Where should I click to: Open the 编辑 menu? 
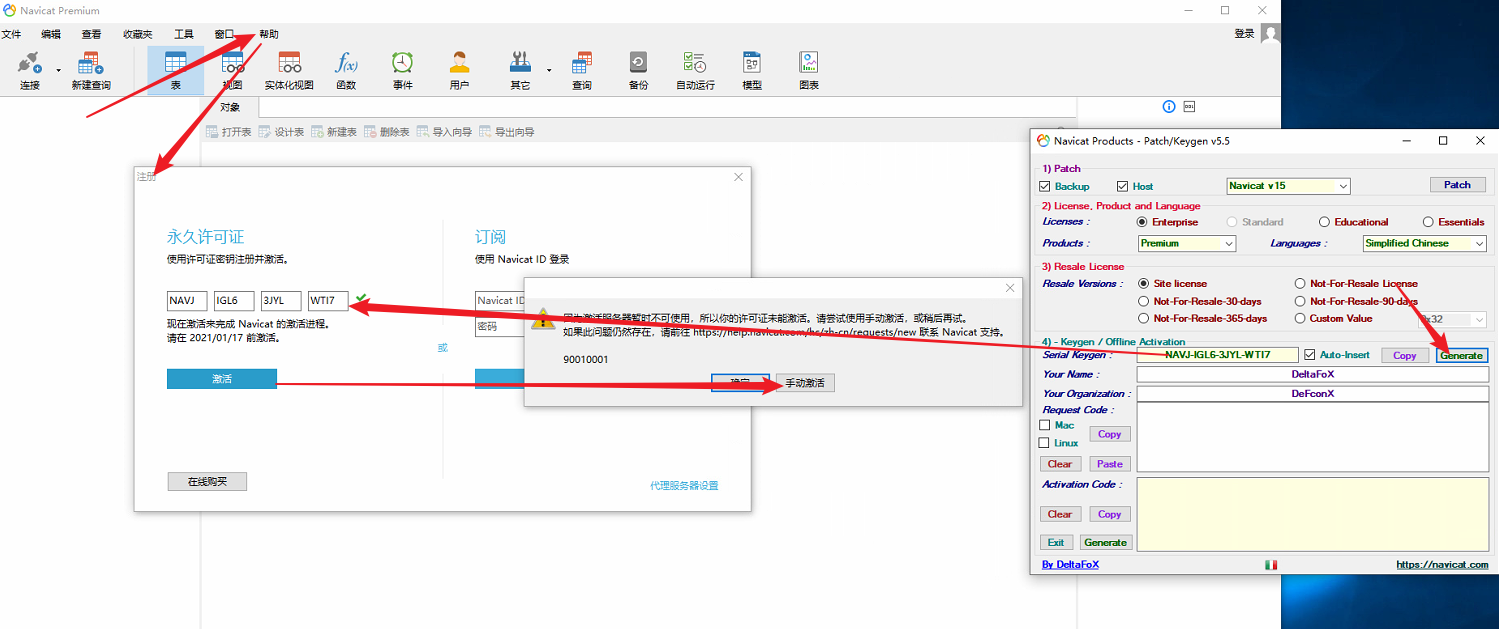coord(51,34)
